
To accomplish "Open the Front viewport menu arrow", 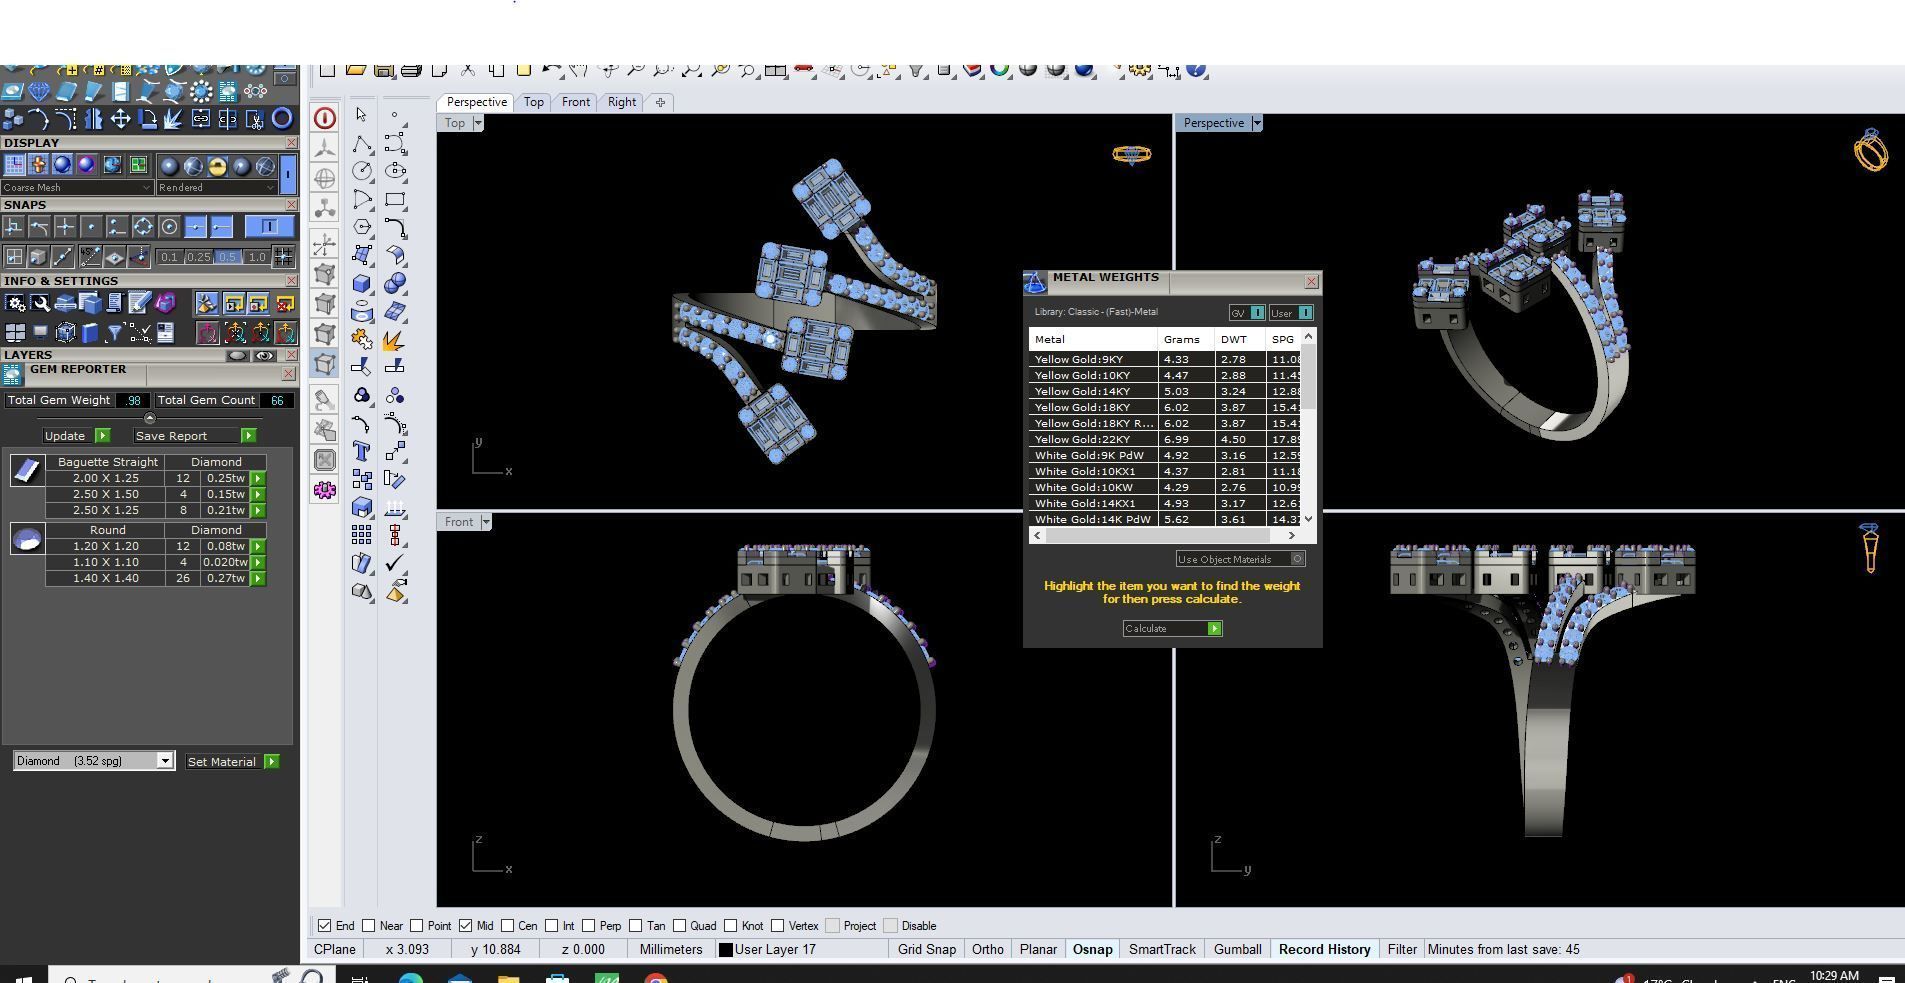I will click(x=486, y=522).
